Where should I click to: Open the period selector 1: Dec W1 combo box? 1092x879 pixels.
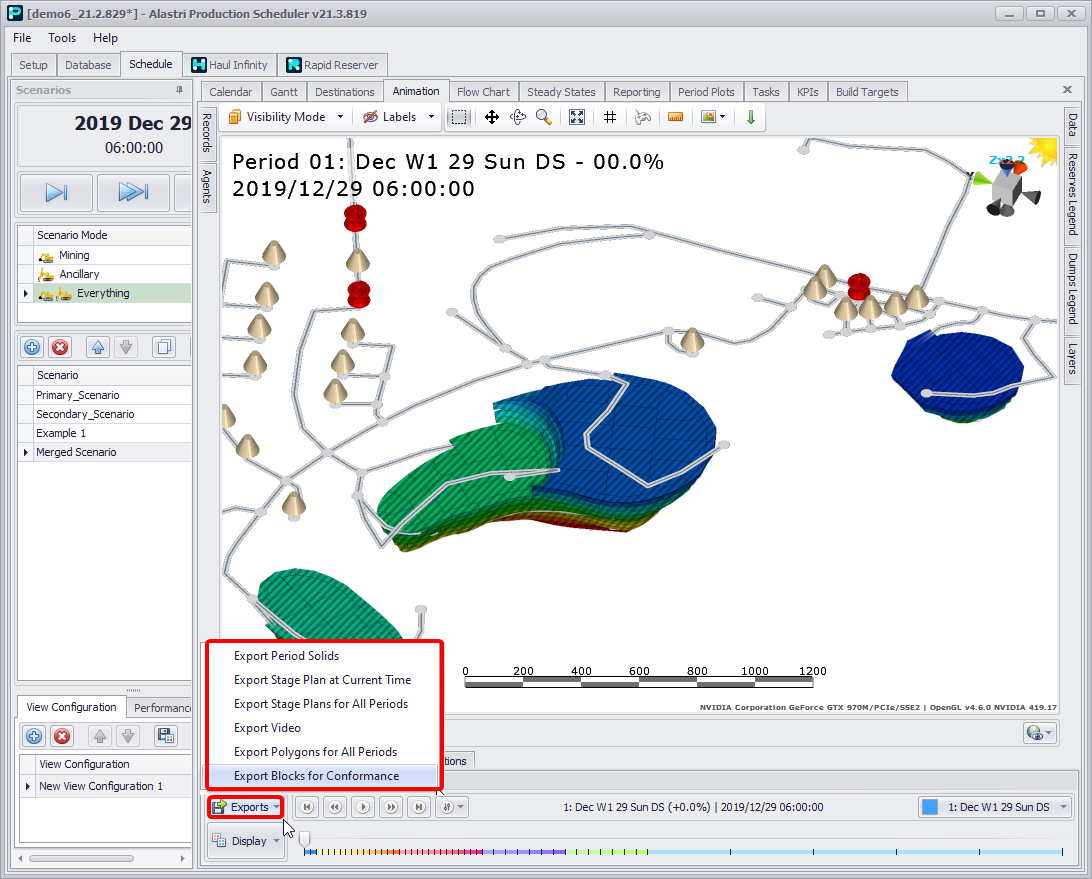994,807
